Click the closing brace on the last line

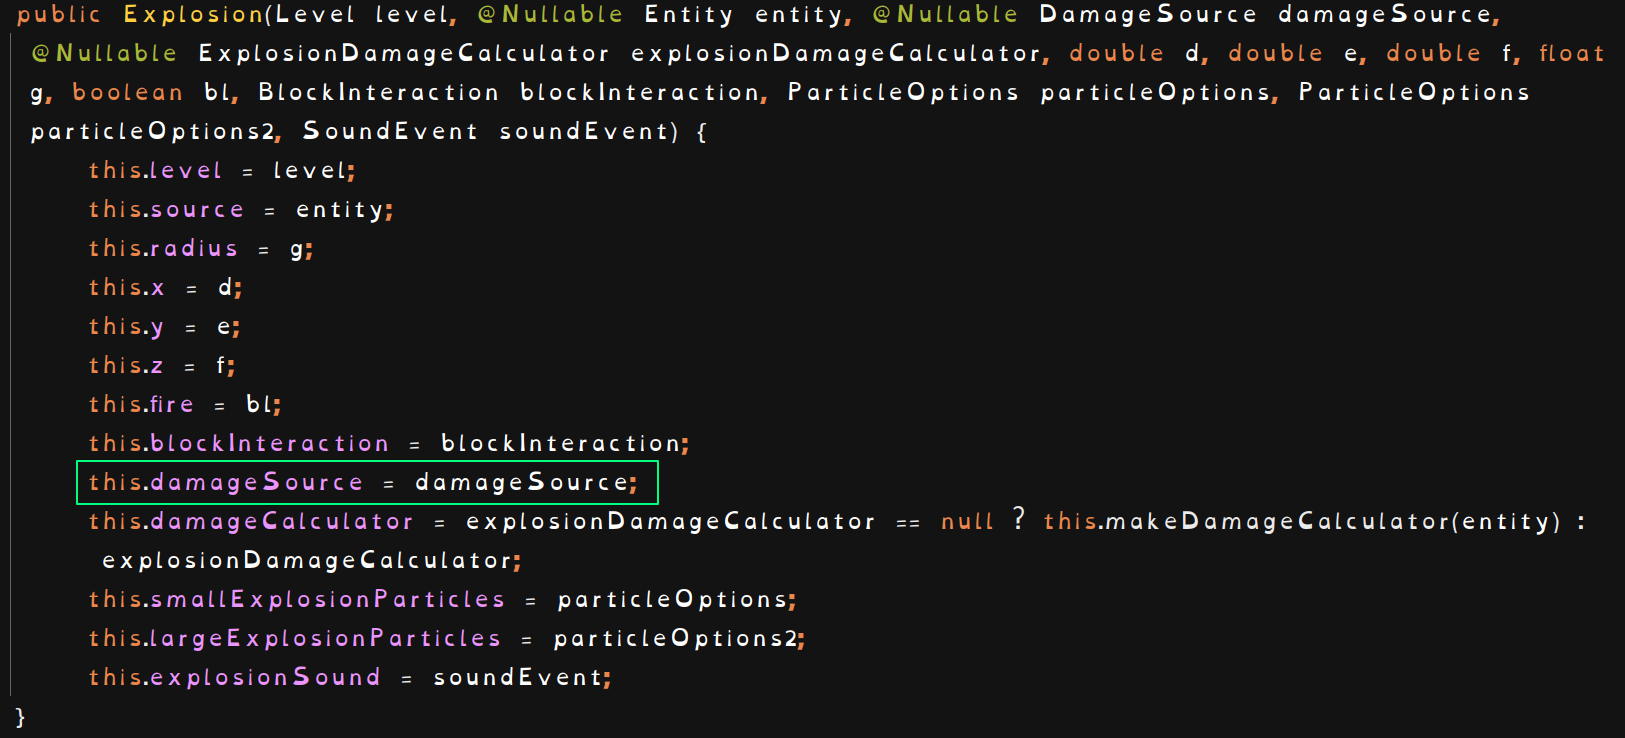20,717
